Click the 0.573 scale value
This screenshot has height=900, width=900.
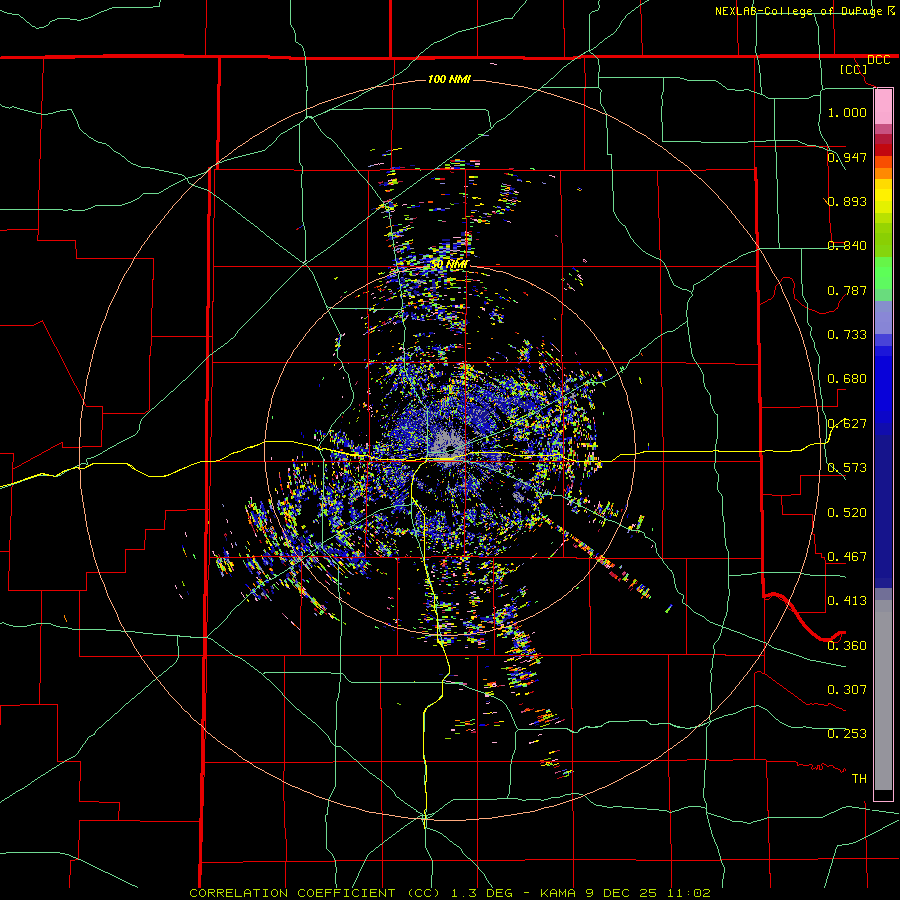point(847,468)
